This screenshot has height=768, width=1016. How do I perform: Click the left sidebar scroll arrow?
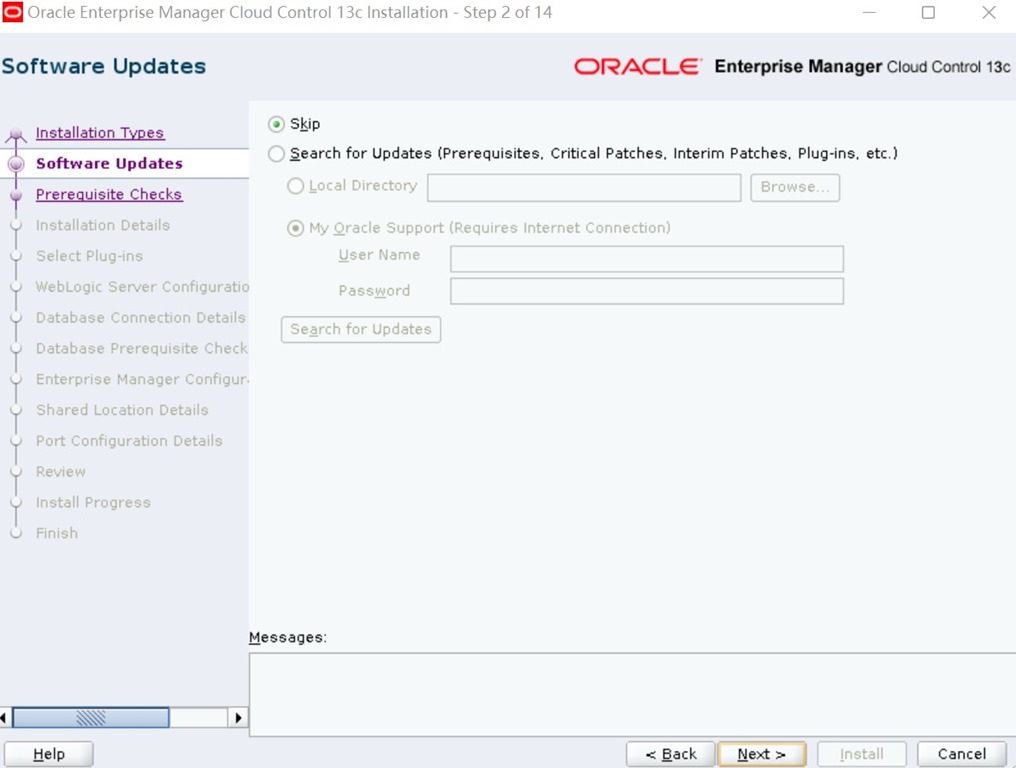[4, 717]
